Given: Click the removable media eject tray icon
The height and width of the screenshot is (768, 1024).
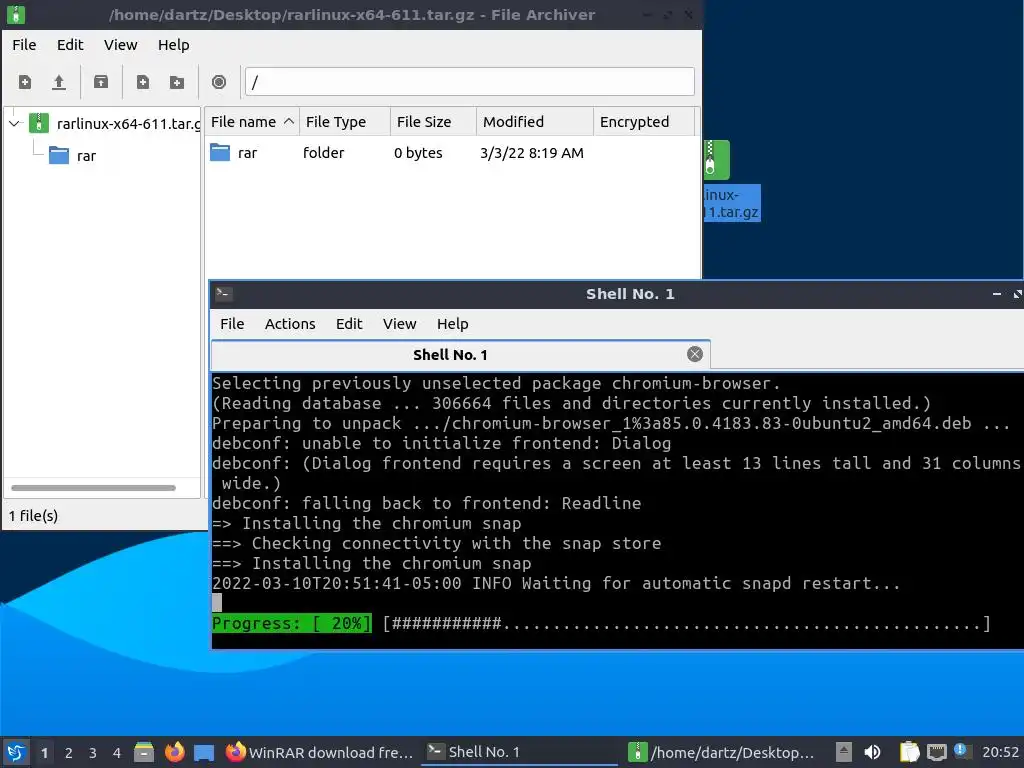Looking at the screenshot, I should point(844,752).
